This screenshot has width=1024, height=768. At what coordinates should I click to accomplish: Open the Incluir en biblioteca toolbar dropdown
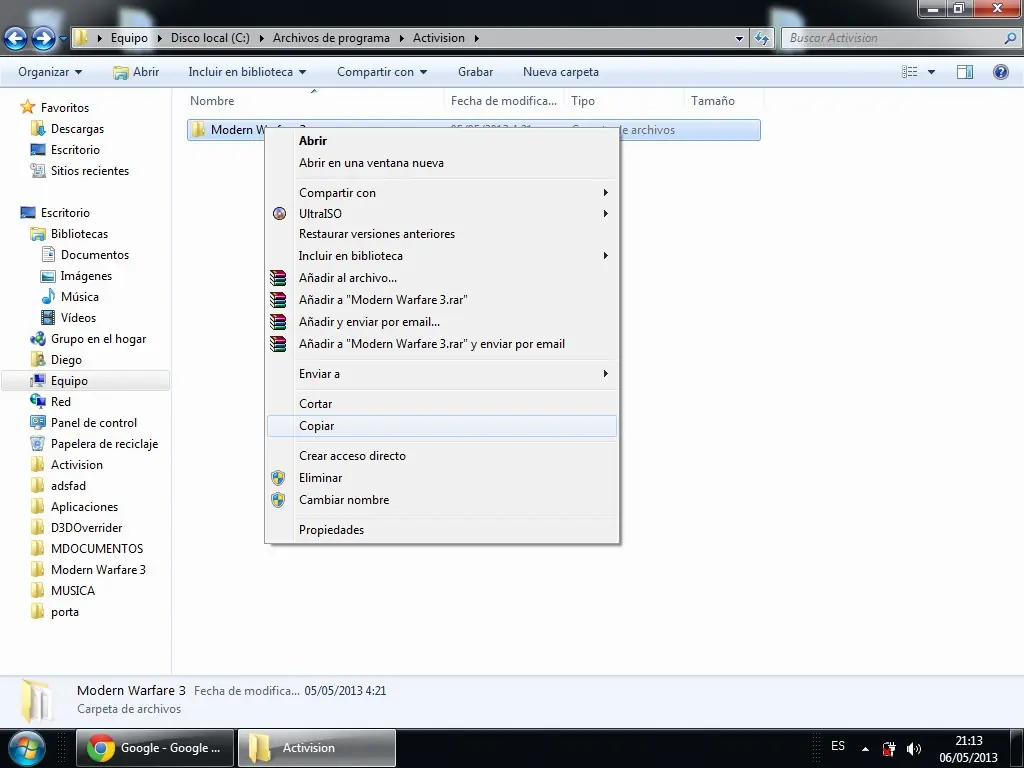pyautogui.click(x=247, y=72)
